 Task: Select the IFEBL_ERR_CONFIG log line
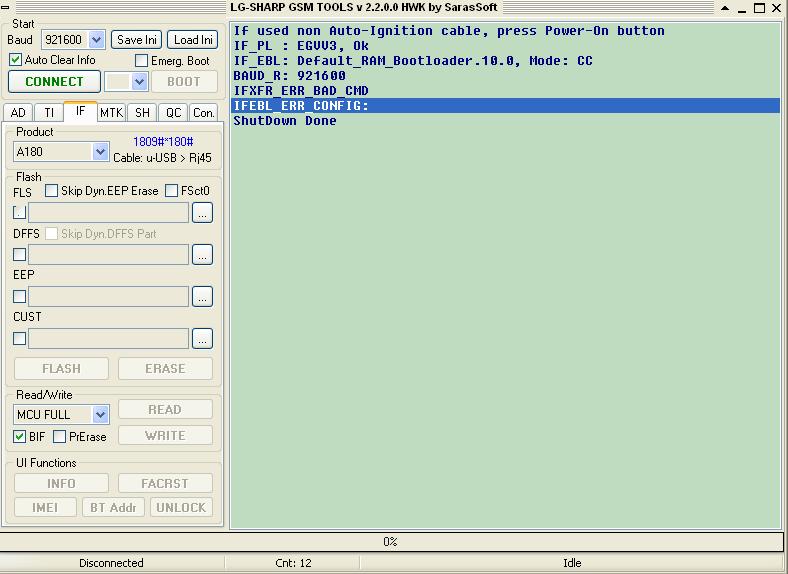[505, 106]
